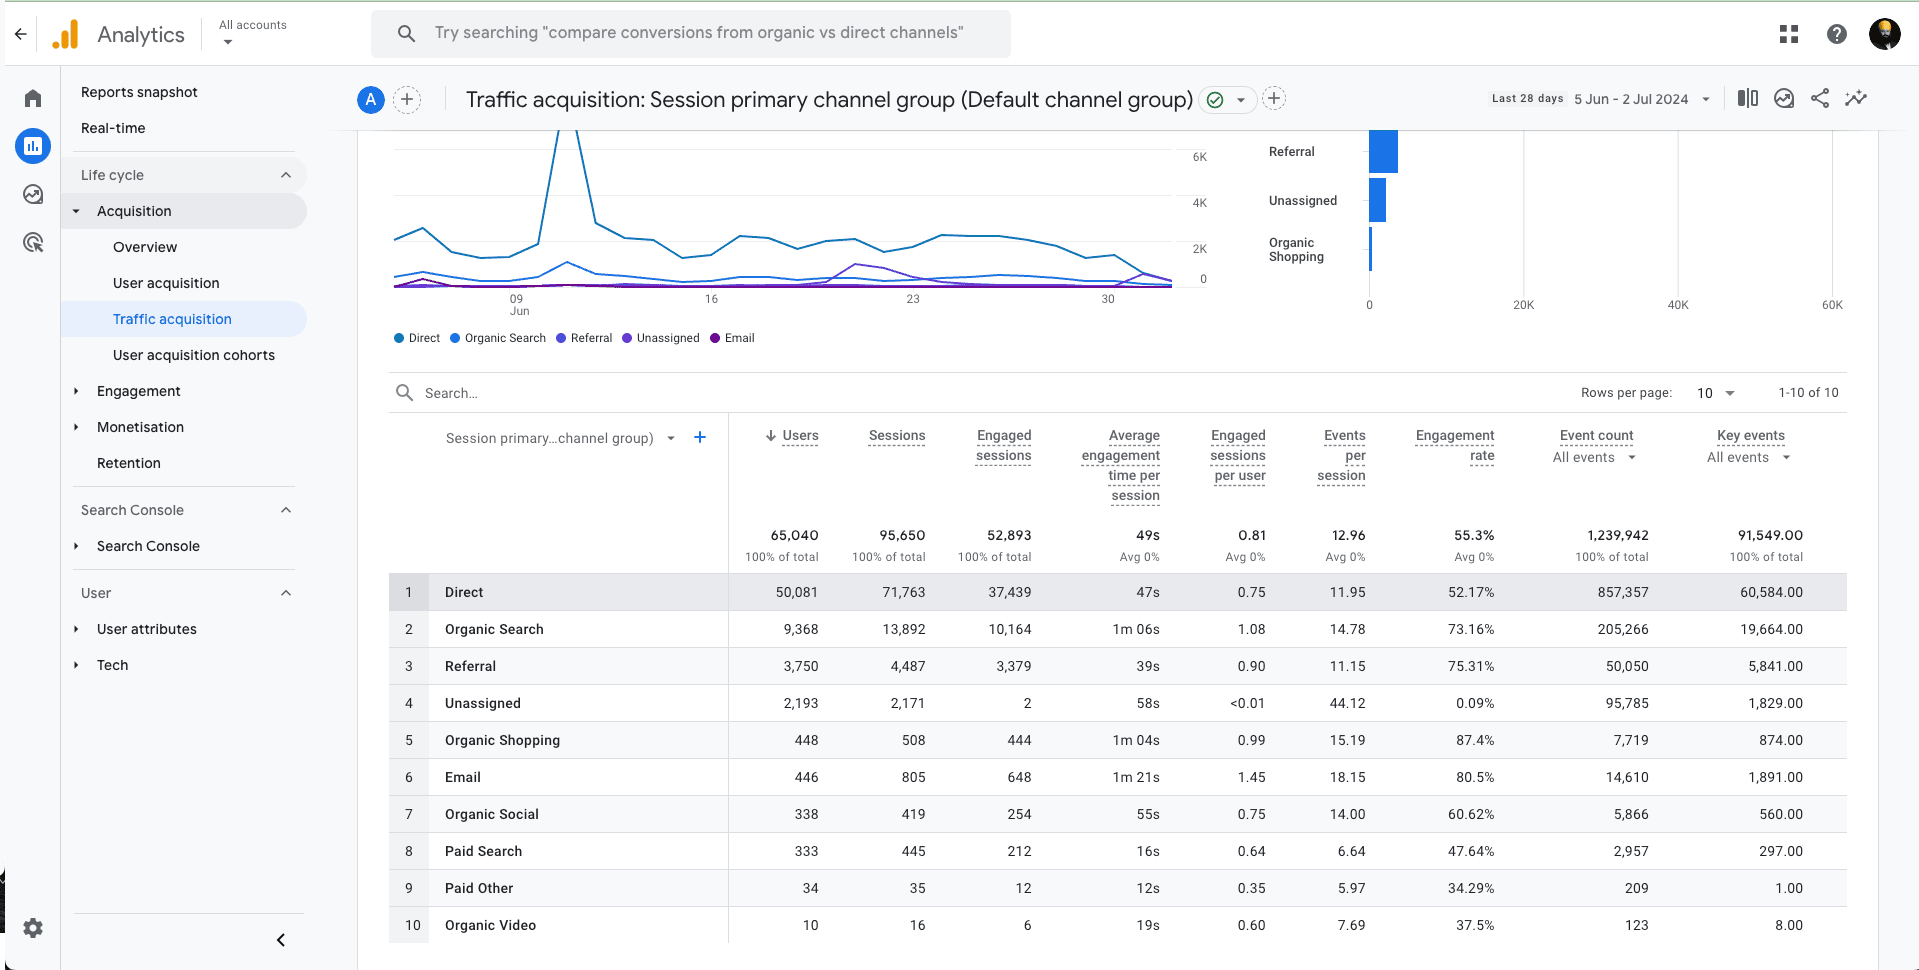Select the All Users segment A
The image size is (1919, 970).
371,99
